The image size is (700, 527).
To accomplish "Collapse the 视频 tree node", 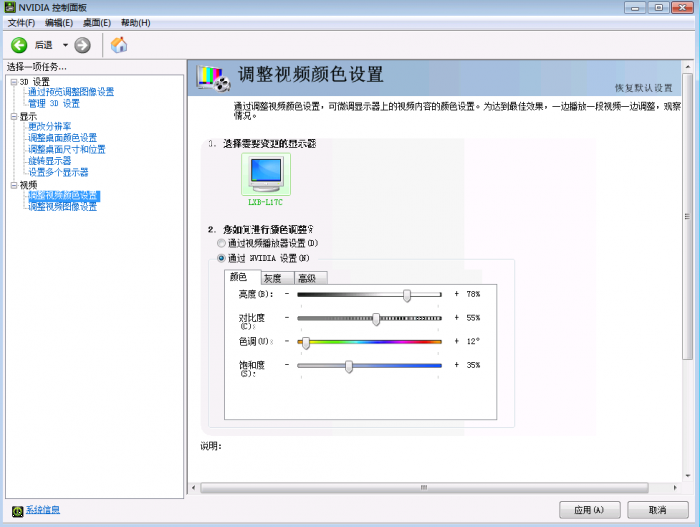I will pyautogui.click(x=14, y=185).
